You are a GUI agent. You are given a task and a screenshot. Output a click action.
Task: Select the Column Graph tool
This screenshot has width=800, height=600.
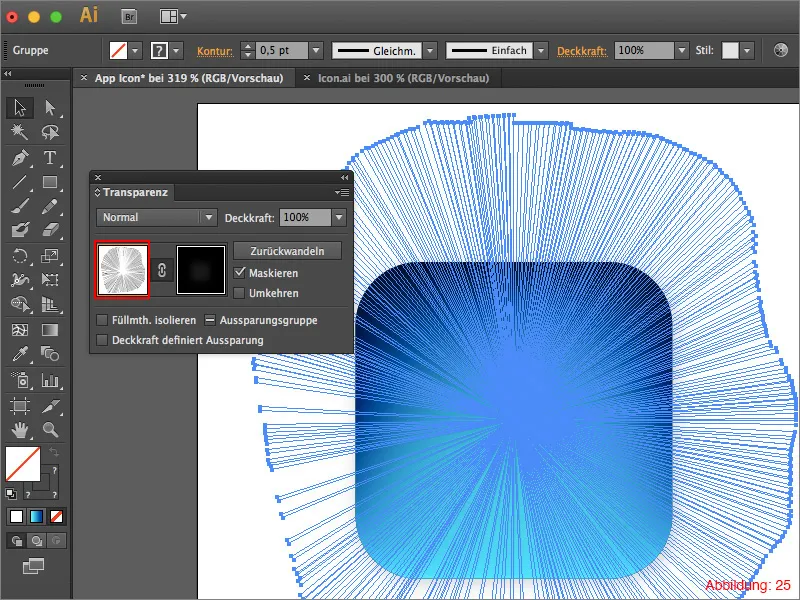pyautogui.click(x=50, y=380)
